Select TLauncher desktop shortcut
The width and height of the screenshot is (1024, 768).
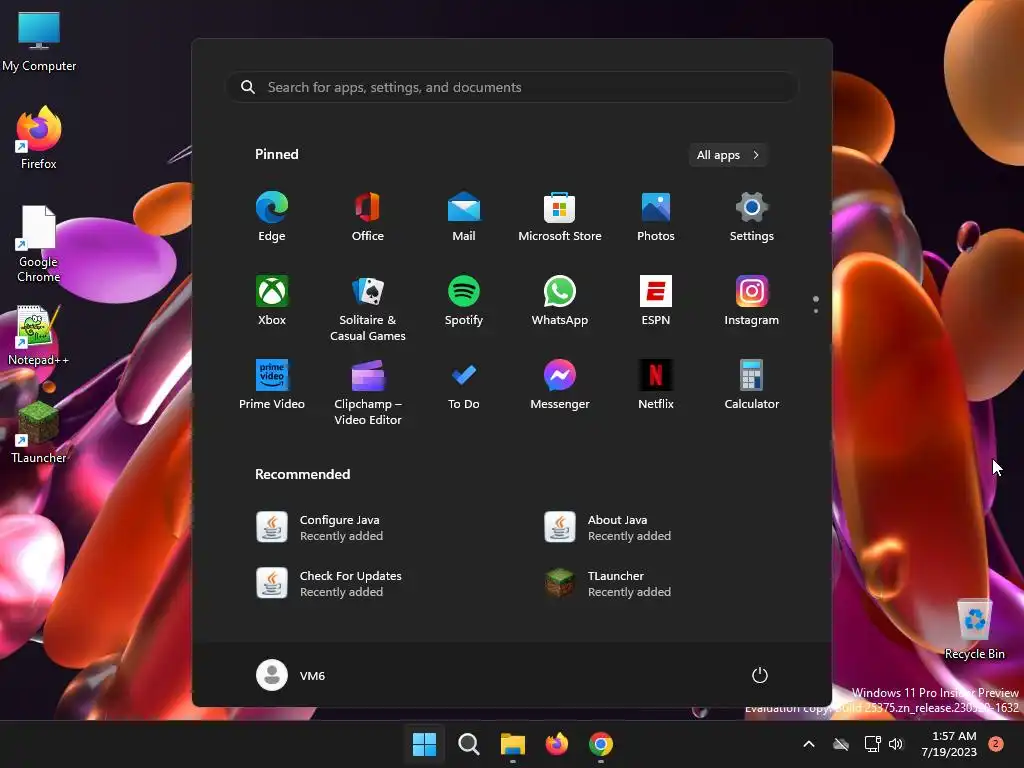(x=39, y=433)
